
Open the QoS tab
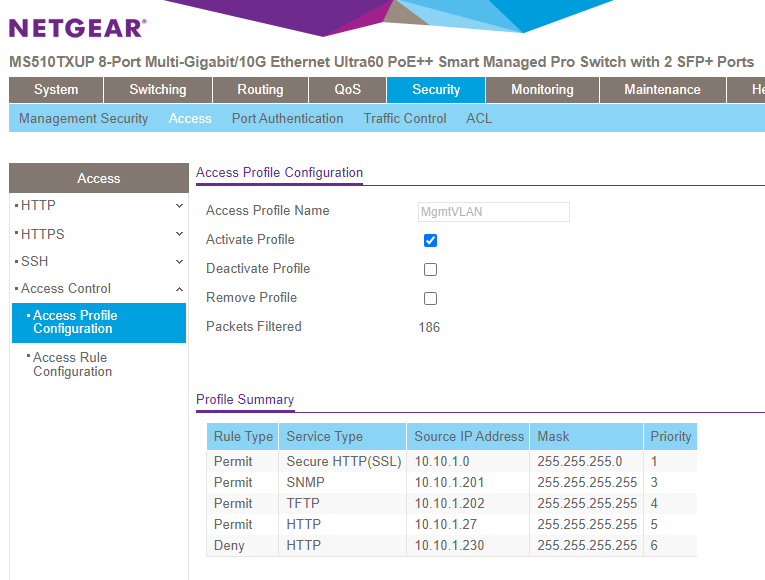point(348,90)
